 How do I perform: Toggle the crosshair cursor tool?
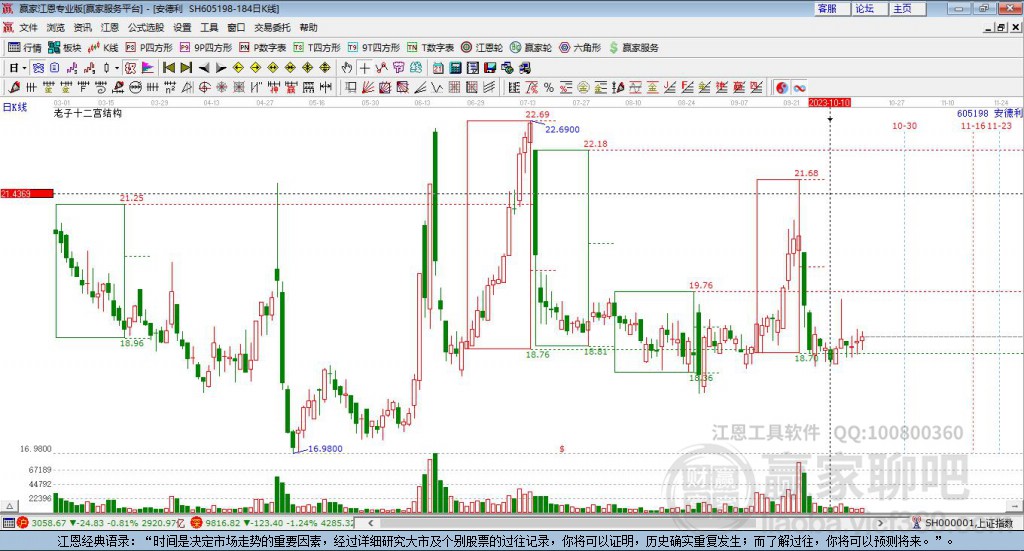pos(364,68)
